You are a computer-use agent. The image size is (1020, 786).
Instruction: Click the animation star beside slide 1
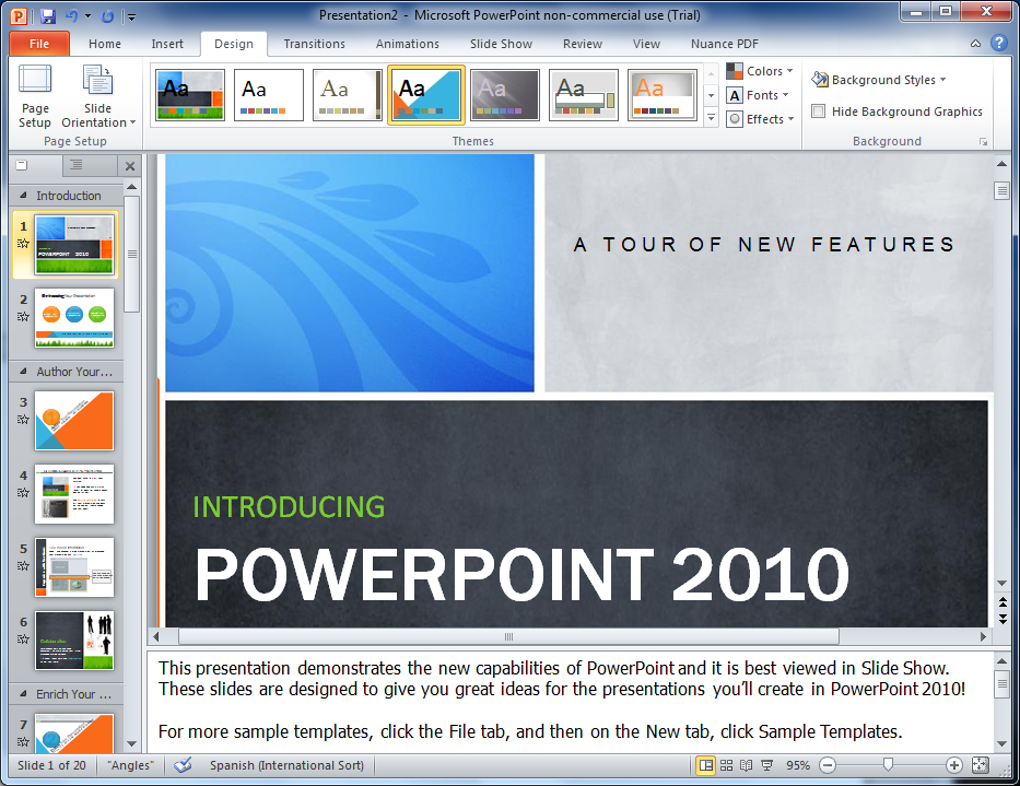(x=23, y=243)
